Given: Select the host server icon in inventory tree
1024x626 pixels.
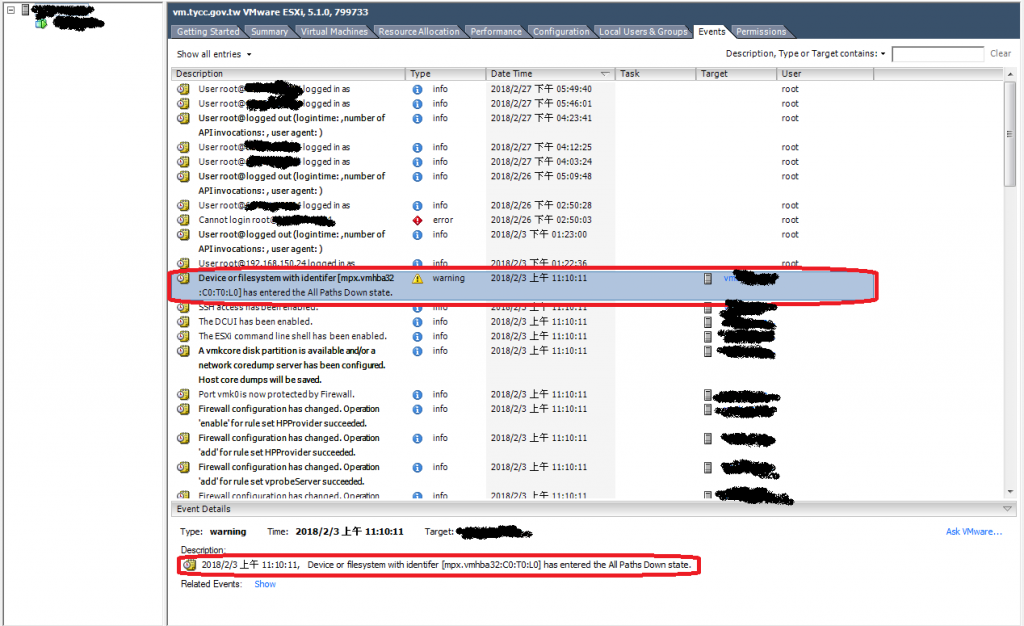Looking at the screenshot, I should click(x=25, y=9).
